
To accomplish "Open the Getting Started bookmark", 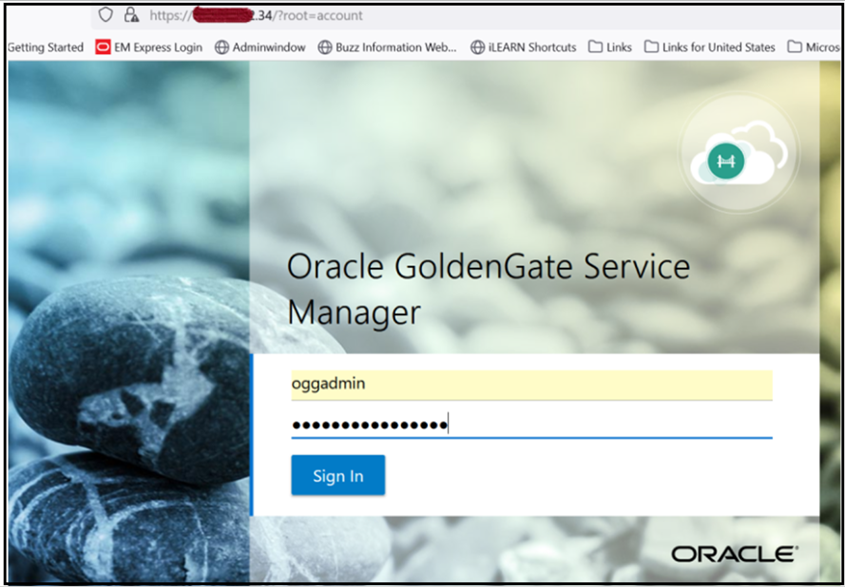I will coord(45,47).
